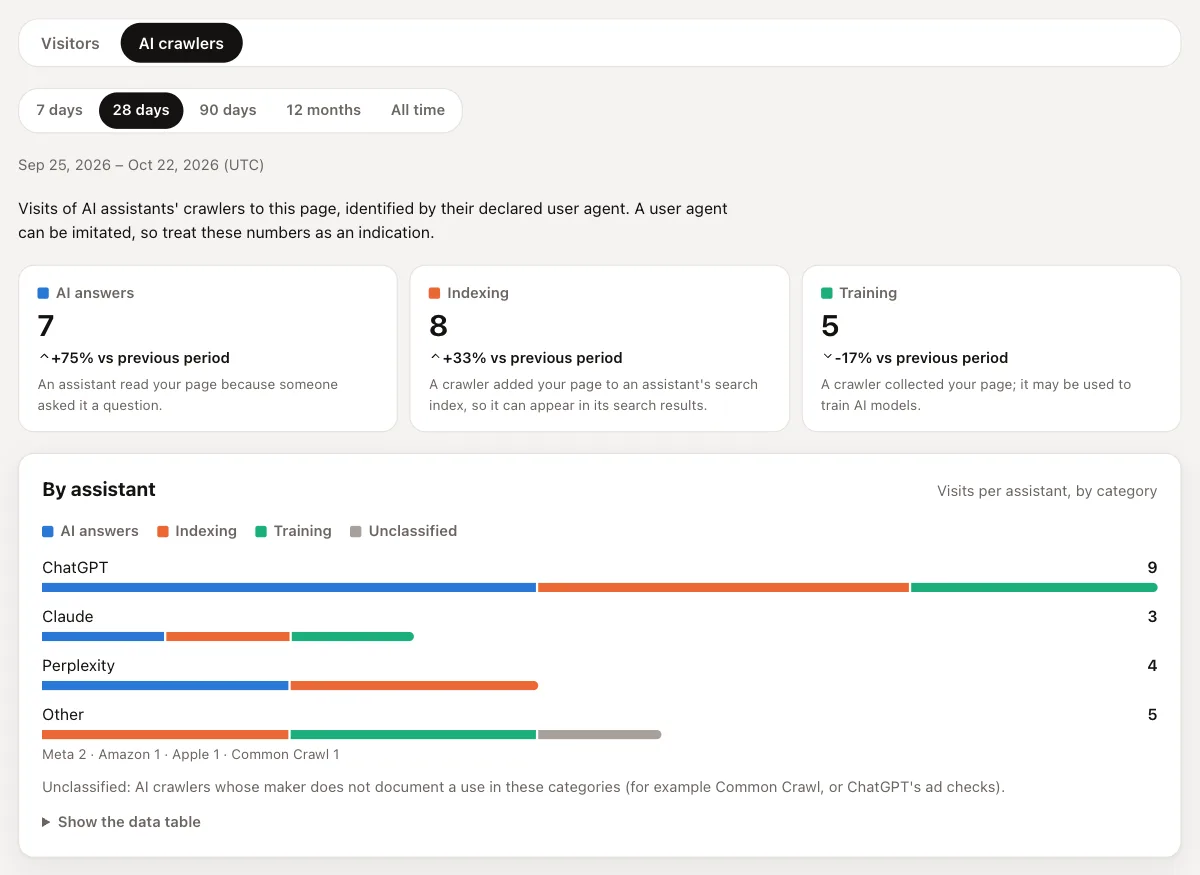Pick the 12 months time range
This screenshot has height=875, width=1200.
tap(323, 110)
